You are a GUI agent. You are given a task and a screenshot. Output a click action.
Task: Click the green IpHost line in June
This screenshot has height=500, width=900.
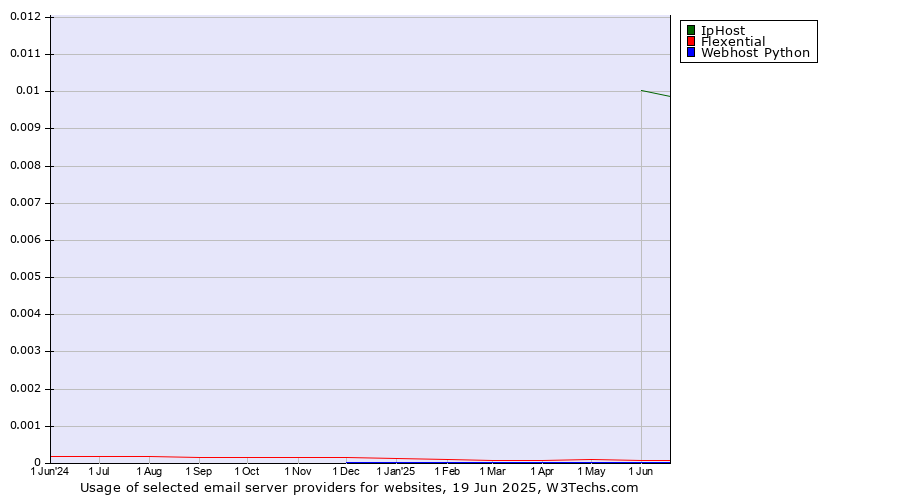tap(655, 93)
